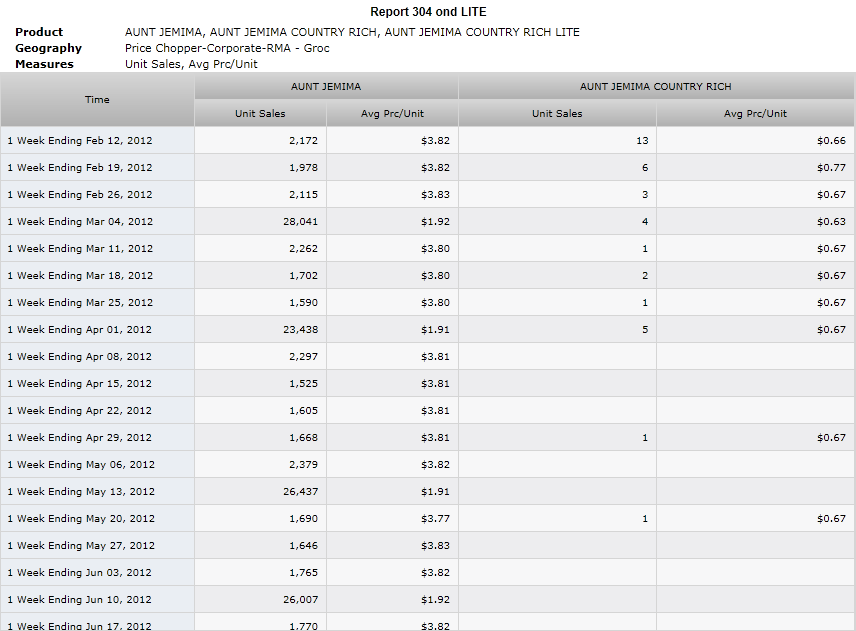The image size is (856, 631).
Task: Click unit sales value 1,765
Action: [x=303, y=573]
